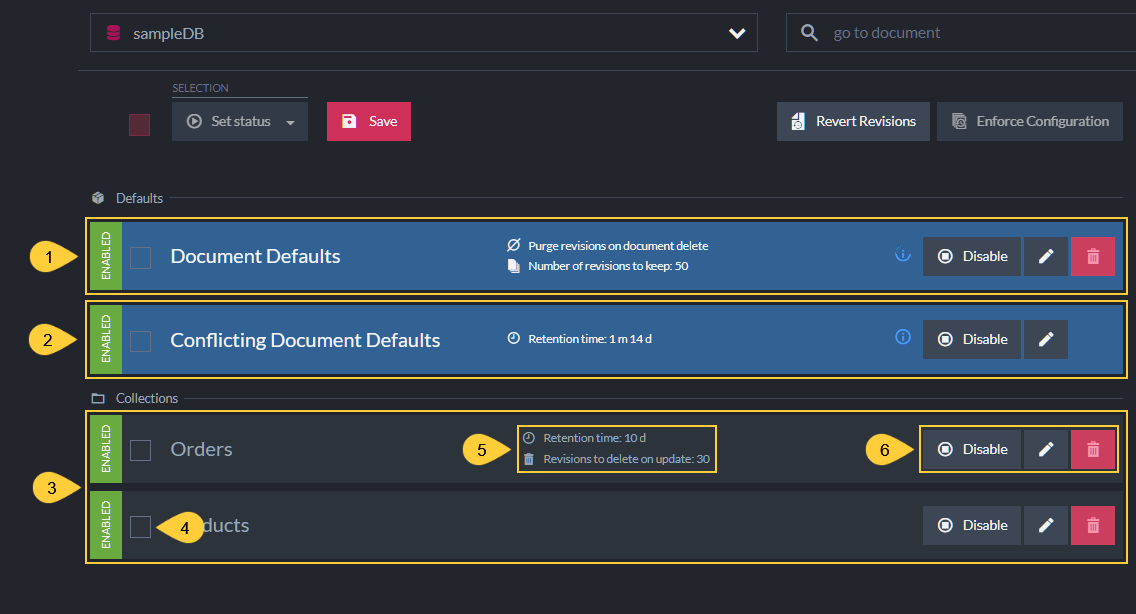Open the sampleDB database dropdown
Screen dimensions: 1136x614
coord(424,33)
